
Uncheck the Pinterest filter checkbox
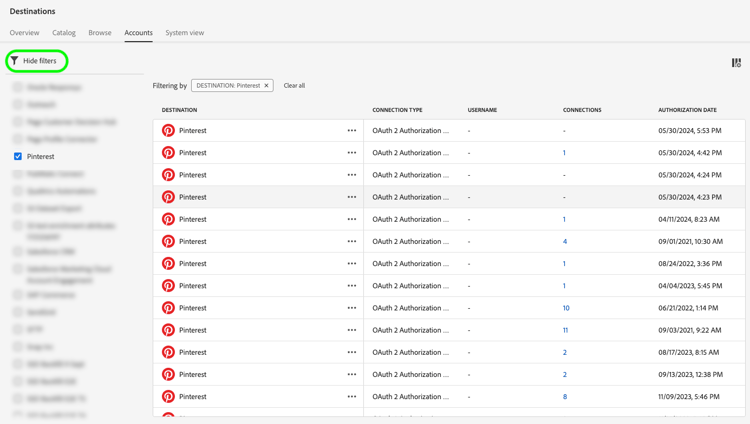click(x=18, y=157)
